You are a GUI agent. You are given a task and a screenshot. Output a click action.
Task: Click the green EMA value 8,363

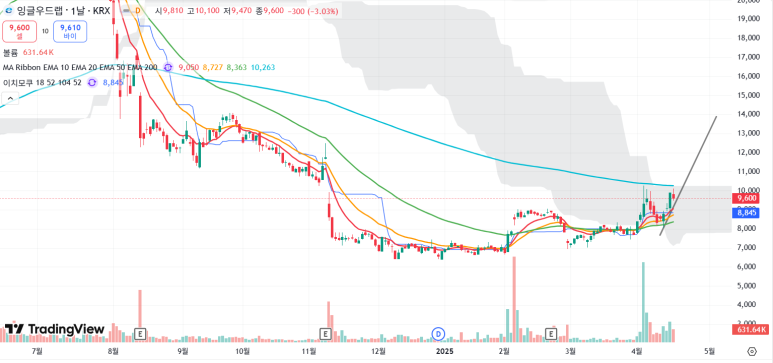237,67
